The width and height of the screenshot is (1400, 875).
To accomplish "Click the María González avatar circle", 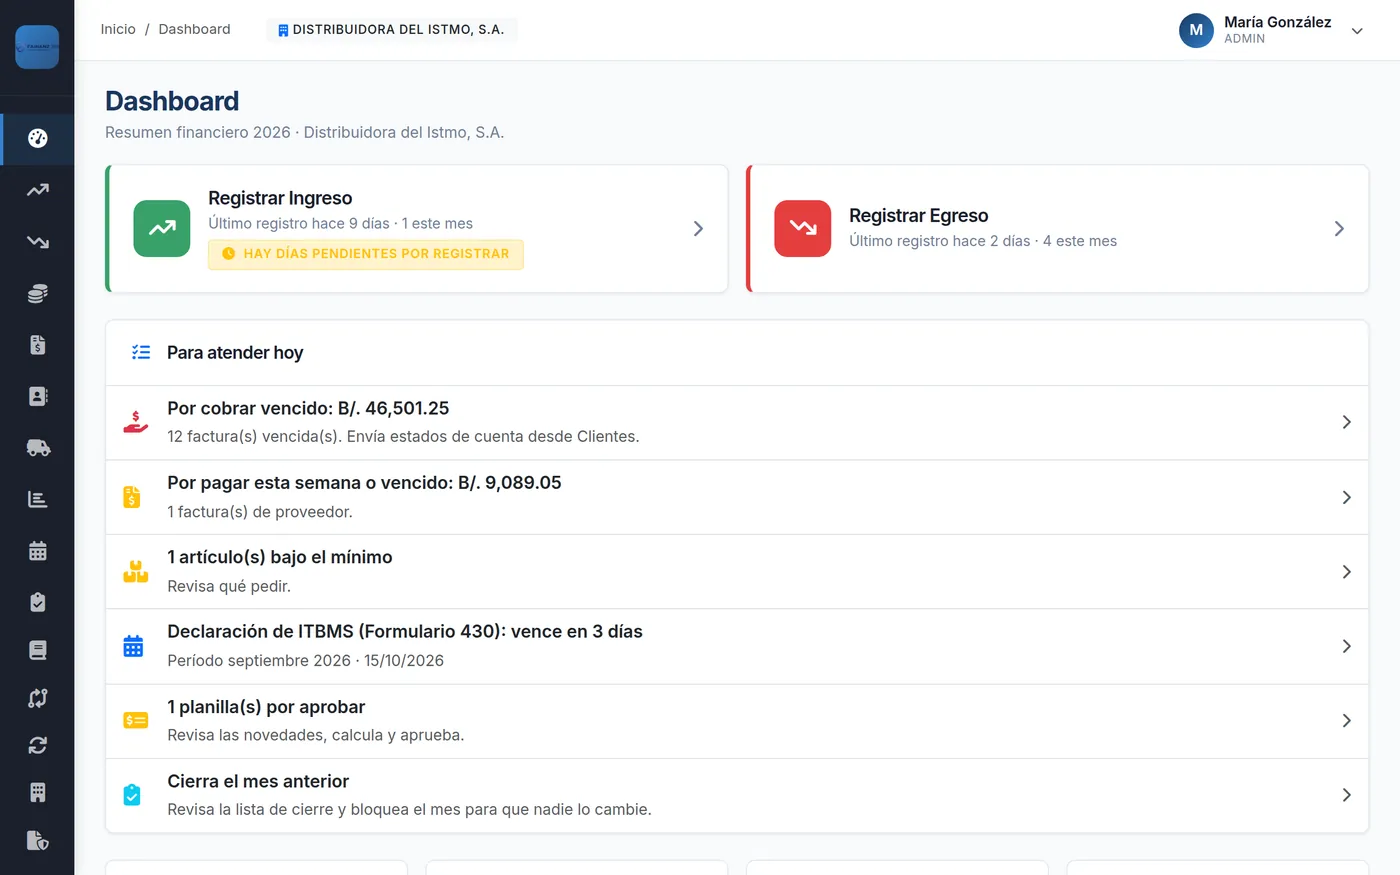I will pos(1196,30).
